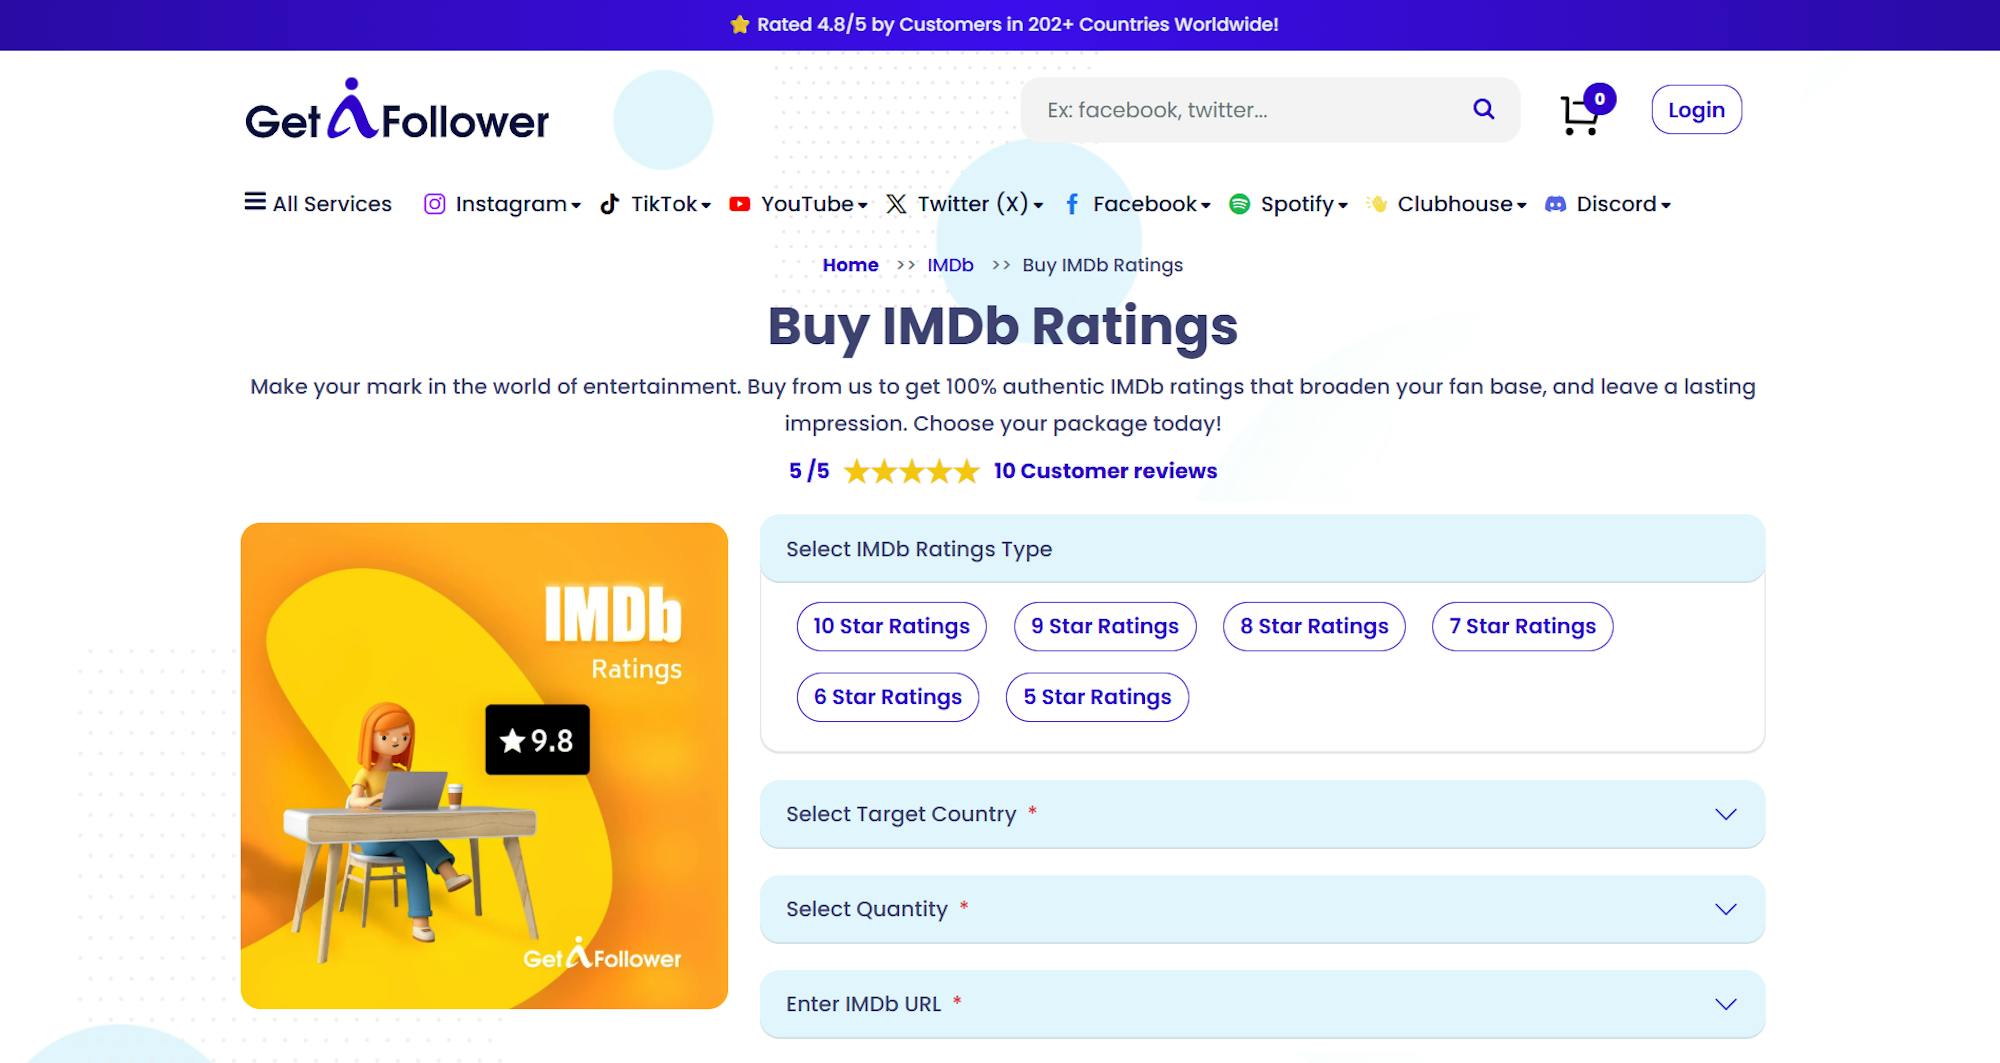2000x1063 pixels.
Task: Select 8 Star Ratings option
Action: [x=1314, y=626]
